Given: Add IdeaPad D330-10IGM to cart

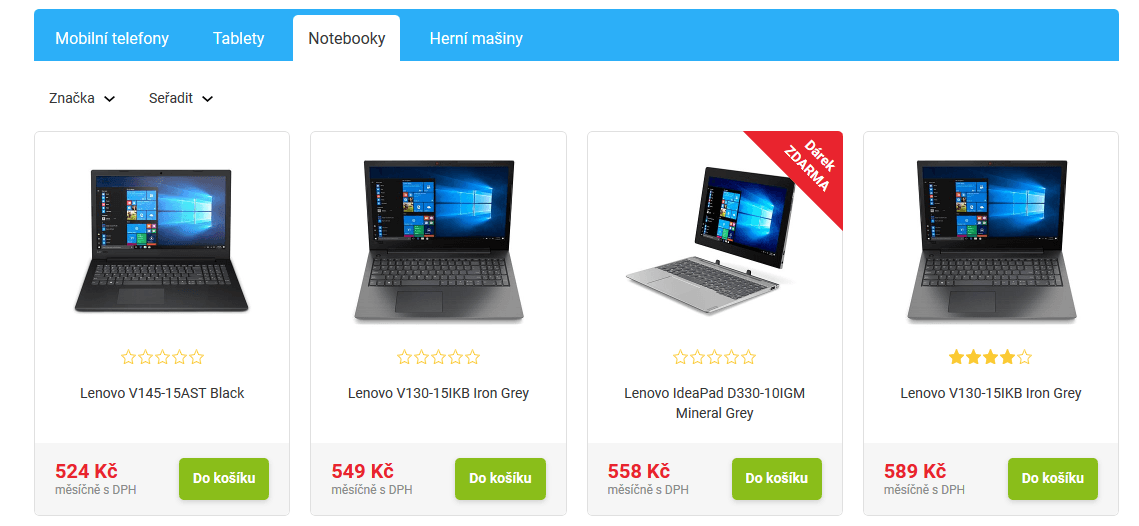Looking at the screenshot, I should pyautogui.click(x=777, y=479).
